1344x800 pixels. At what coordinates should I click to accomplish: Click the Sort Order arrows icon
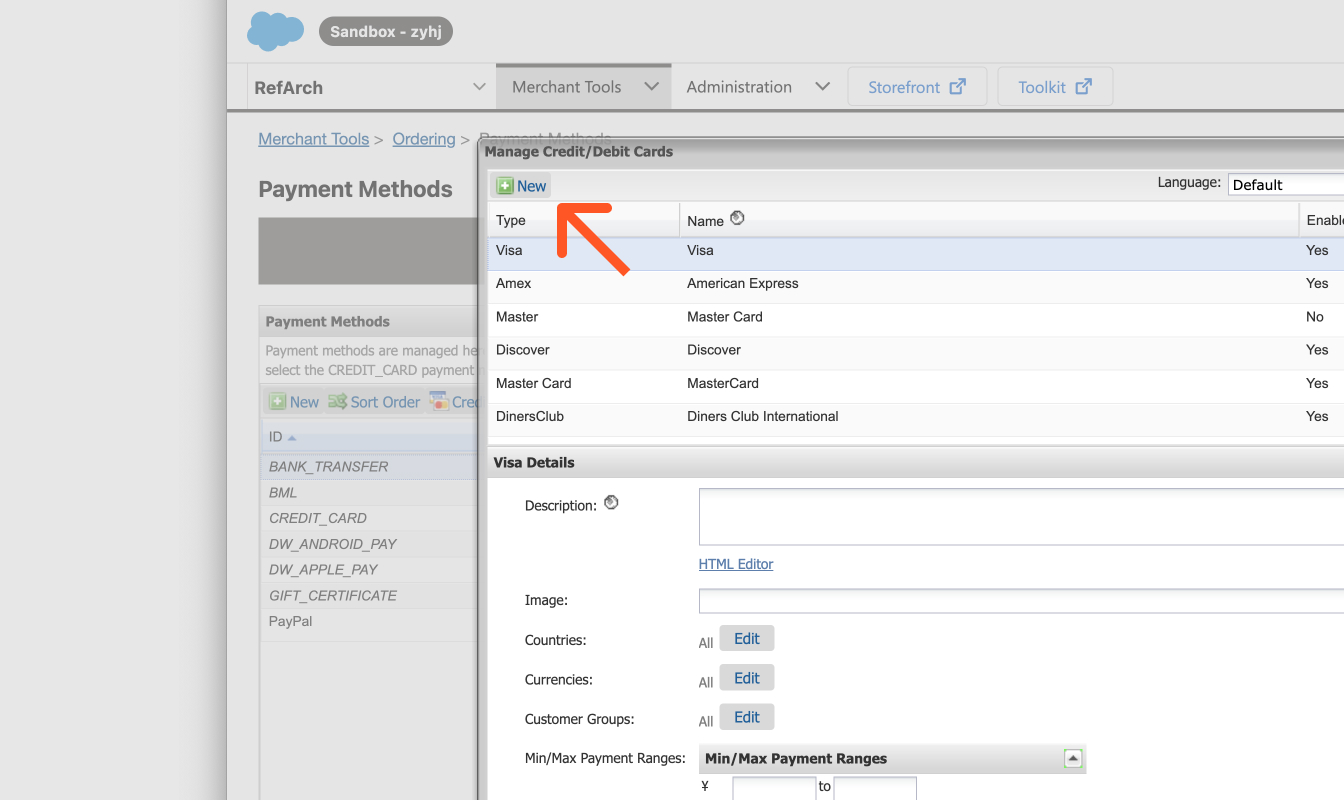(337, 402)
